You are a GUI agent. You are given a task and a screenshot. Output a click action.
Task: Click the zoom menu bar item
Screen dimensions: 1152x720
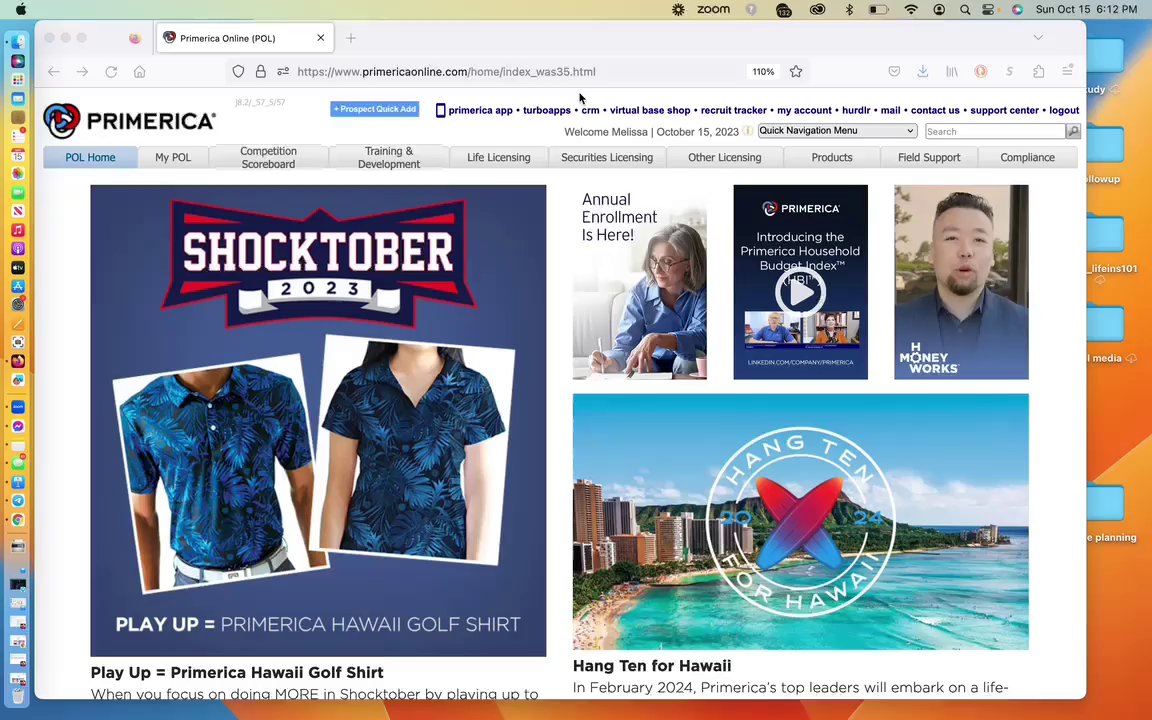(713, 10)
